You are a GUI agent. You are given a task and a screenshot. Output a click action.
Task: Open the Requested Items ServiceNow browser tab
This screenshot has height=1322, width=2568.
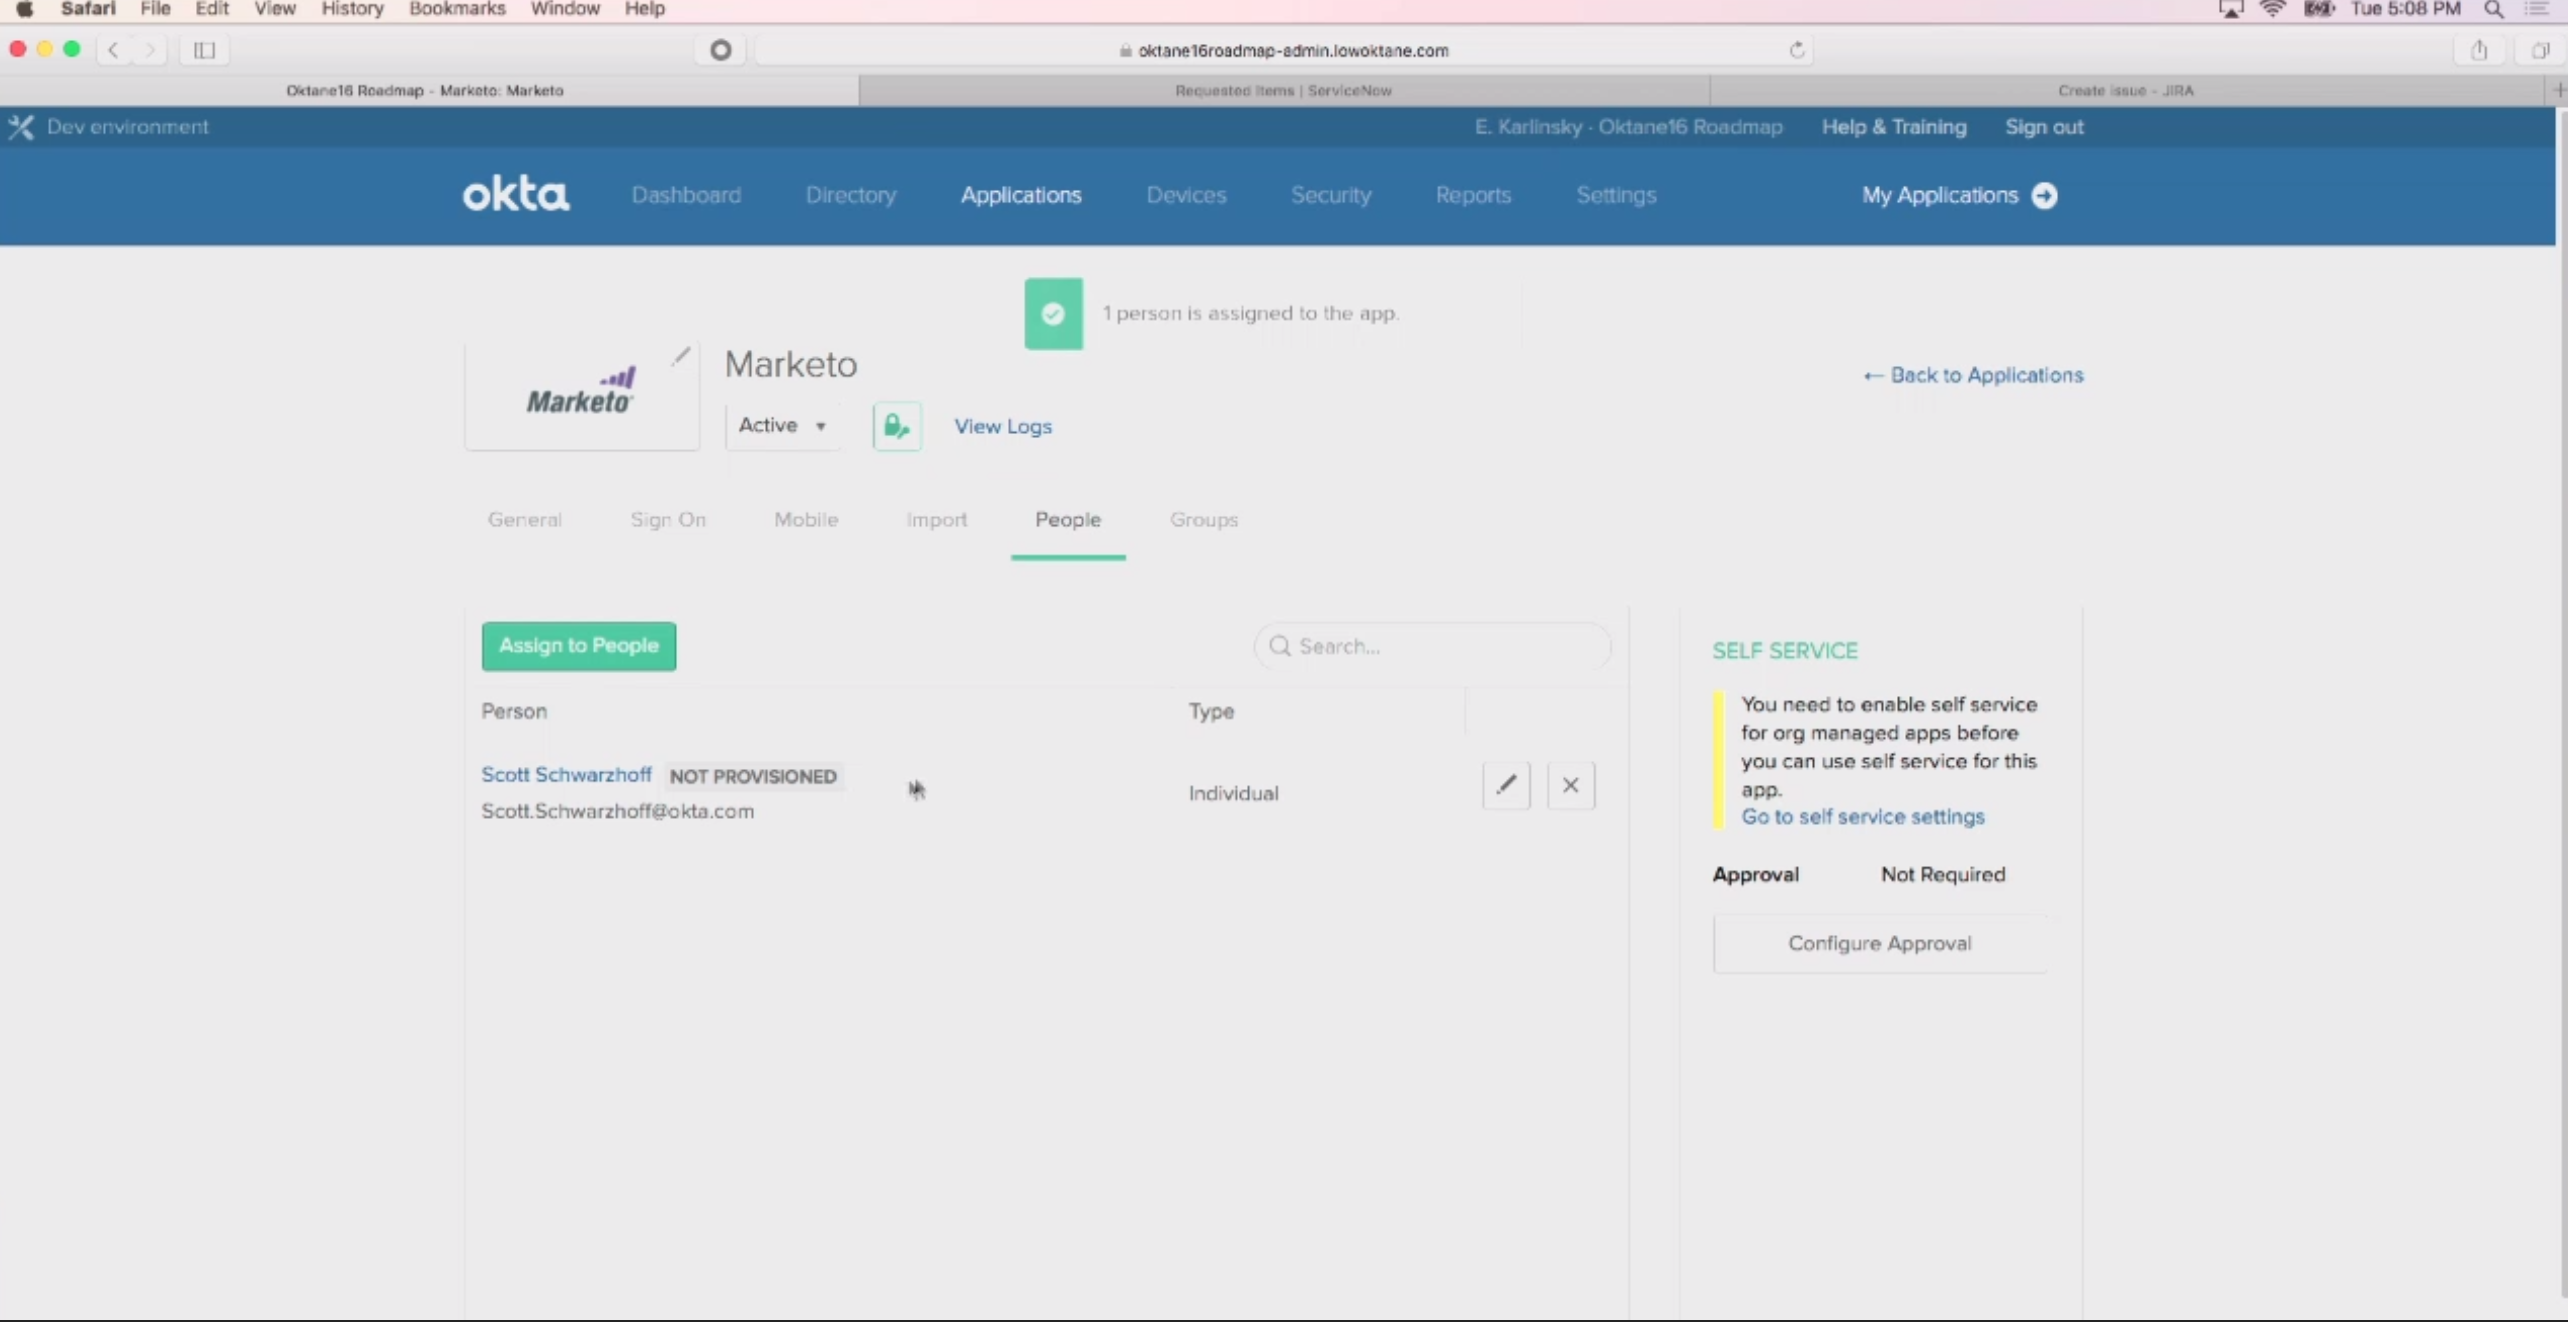[x=1283, y=90]
